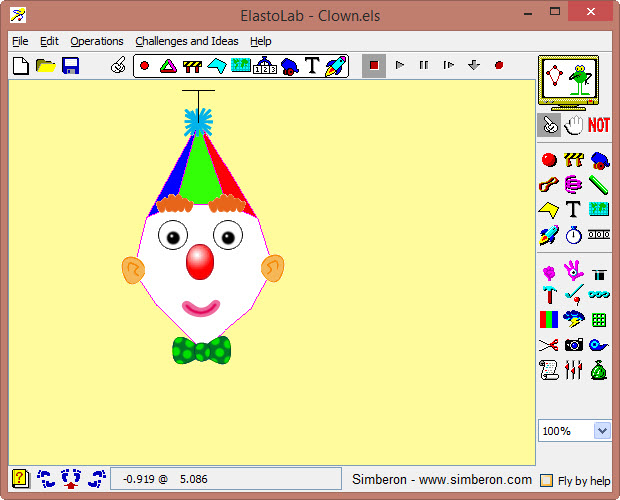Expand the 100% zoom dropdown
This screenshot has width=620, height=500.
(x=601, y=431)
